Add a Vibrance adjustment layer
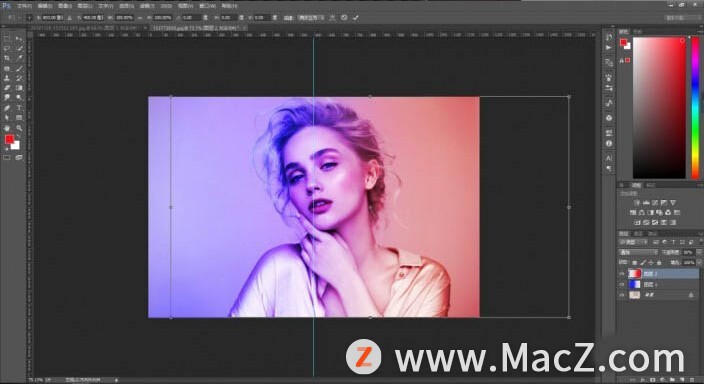704x384 pixels. [673, 203]
